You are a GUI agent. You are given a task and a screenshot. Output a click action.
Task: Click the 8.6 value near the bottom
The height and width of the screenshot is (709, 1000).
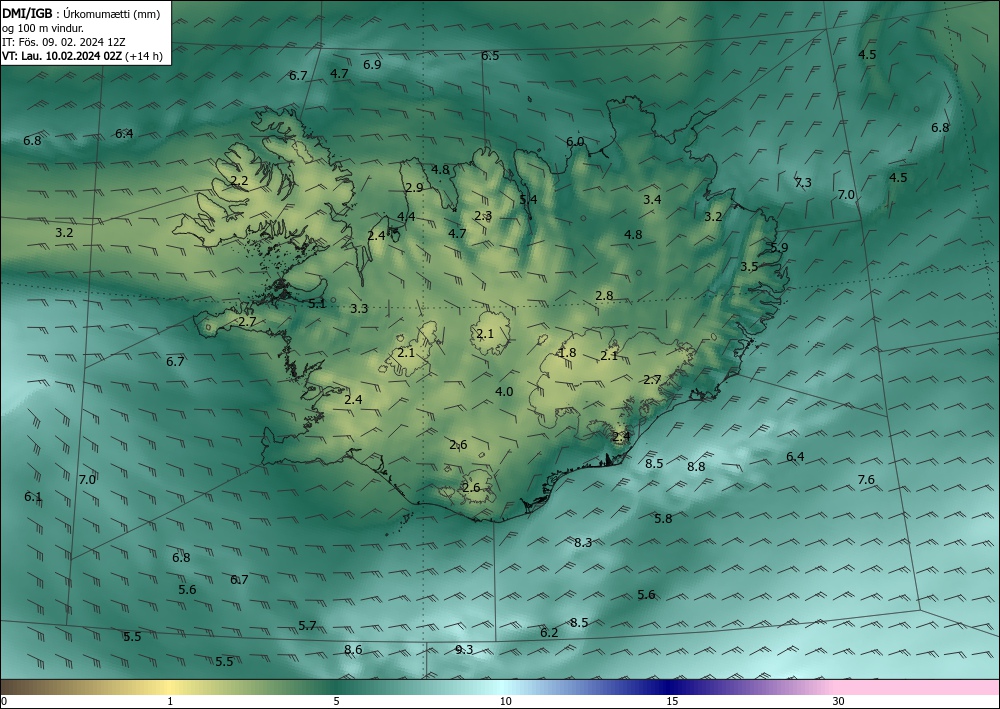(x=353, y=650)
